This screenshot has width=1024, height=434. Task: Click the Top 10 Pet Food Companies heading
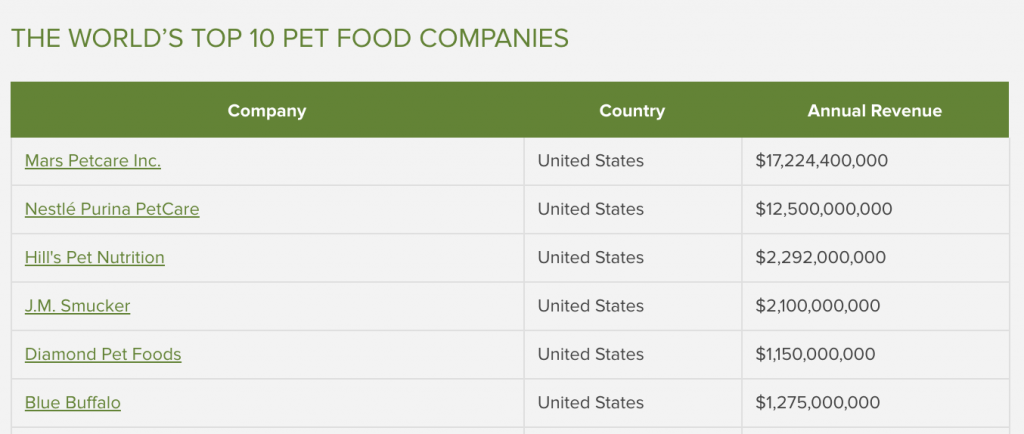290,39
